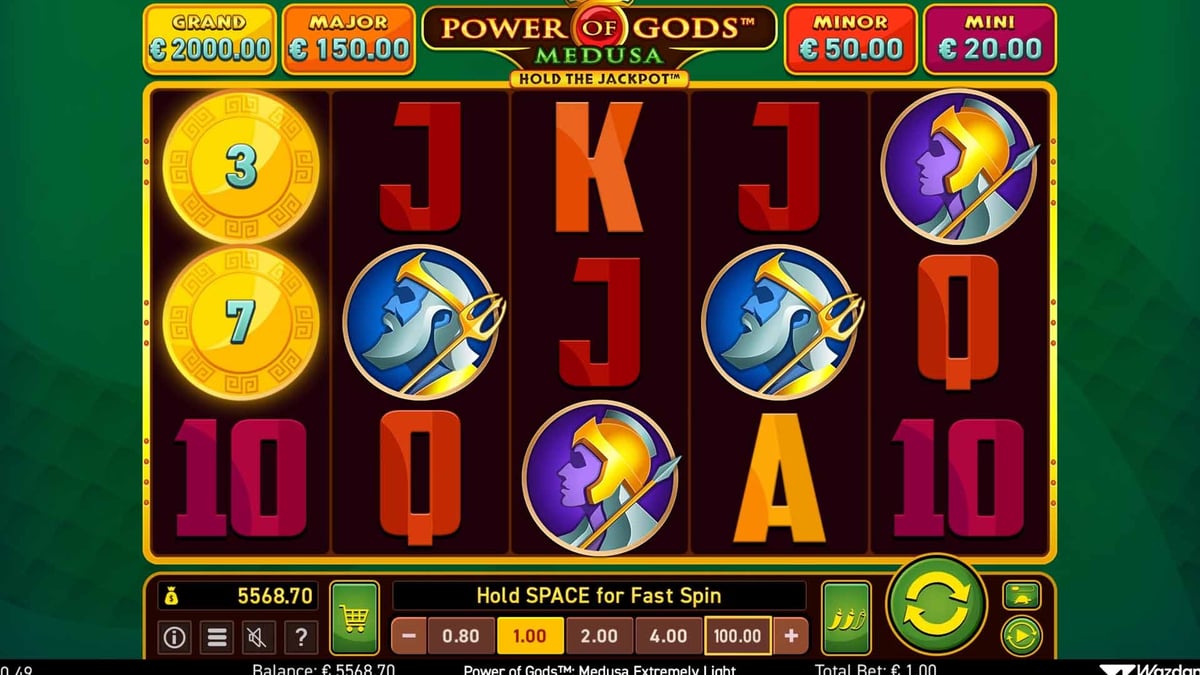The image size is (1200, 675).
Task: Open help with the question mark icon
Action: [x=301, y=635]
